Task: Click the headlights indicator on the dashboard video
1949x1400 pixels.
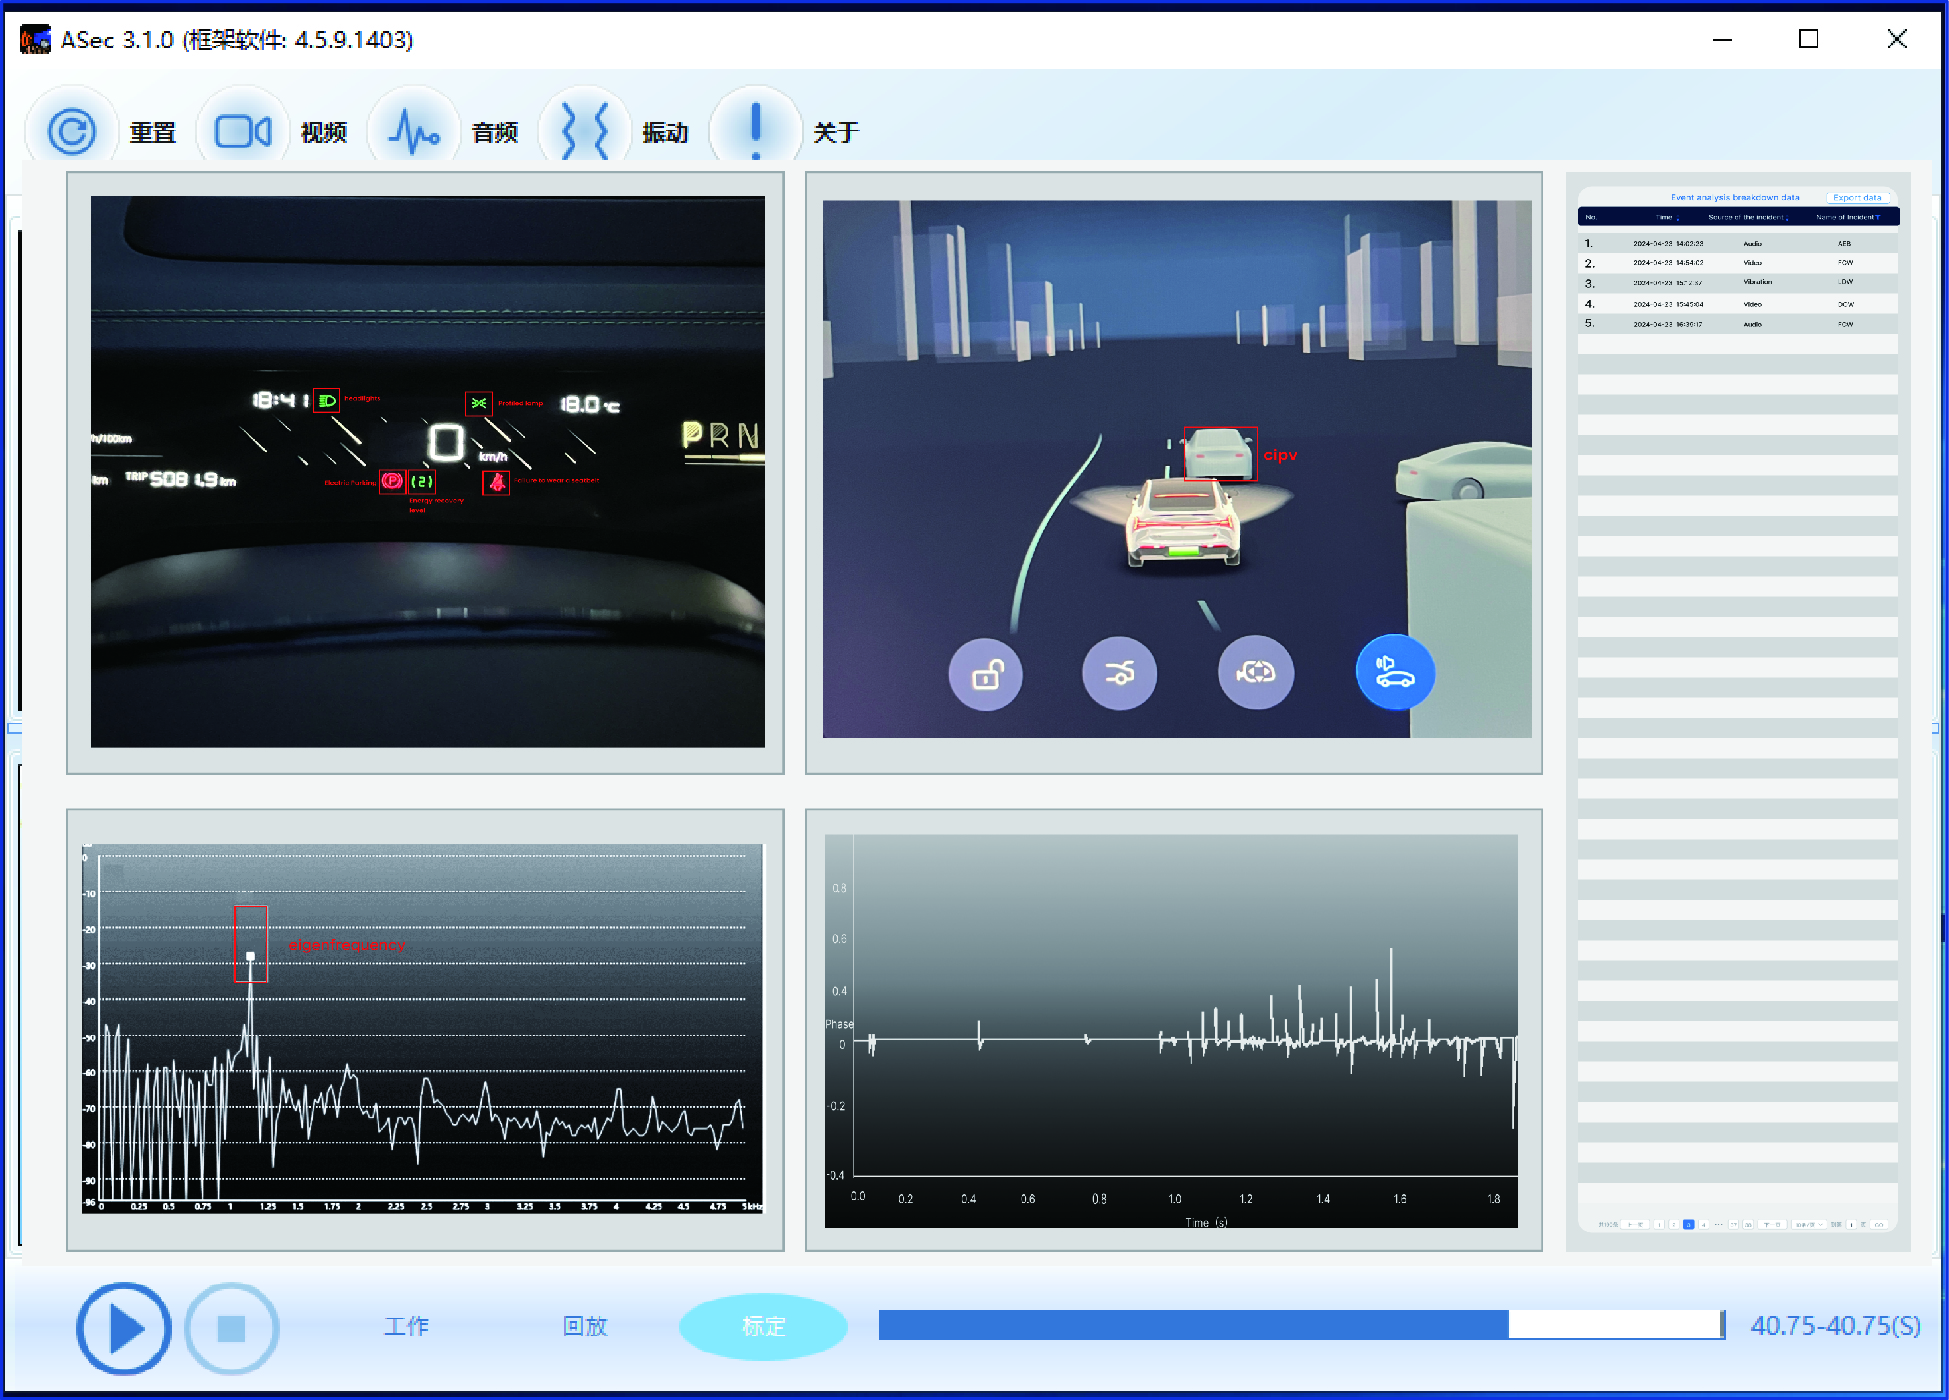Action: pos(326,401)
